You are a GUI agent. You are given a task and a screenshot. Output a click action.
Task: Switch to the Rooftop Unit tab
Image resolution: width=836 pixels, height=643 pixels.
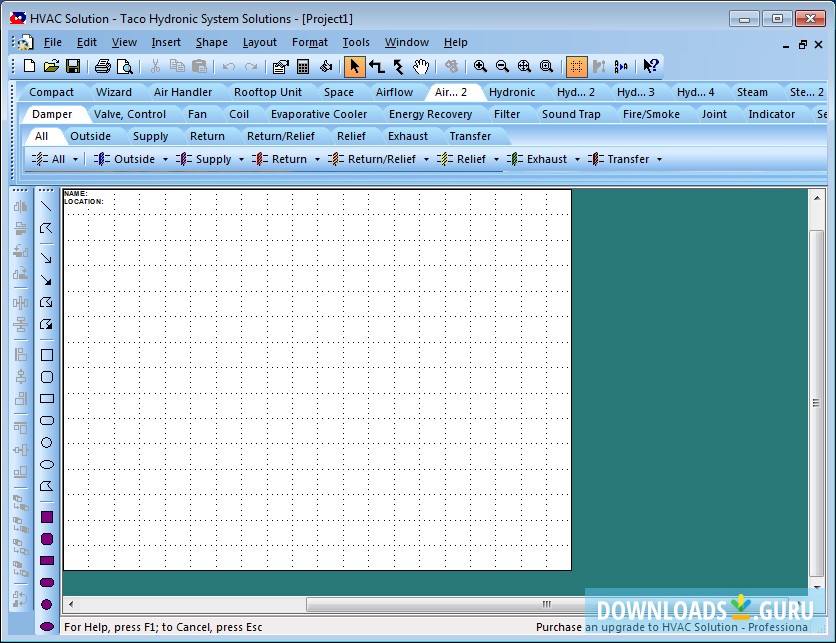coord(268,92)
